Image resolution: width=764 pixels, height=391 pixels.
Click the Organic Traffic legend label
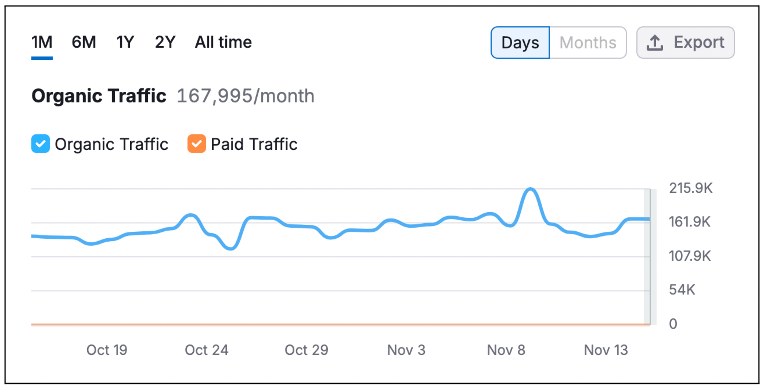pyautogui.click(x=111, y=144)
